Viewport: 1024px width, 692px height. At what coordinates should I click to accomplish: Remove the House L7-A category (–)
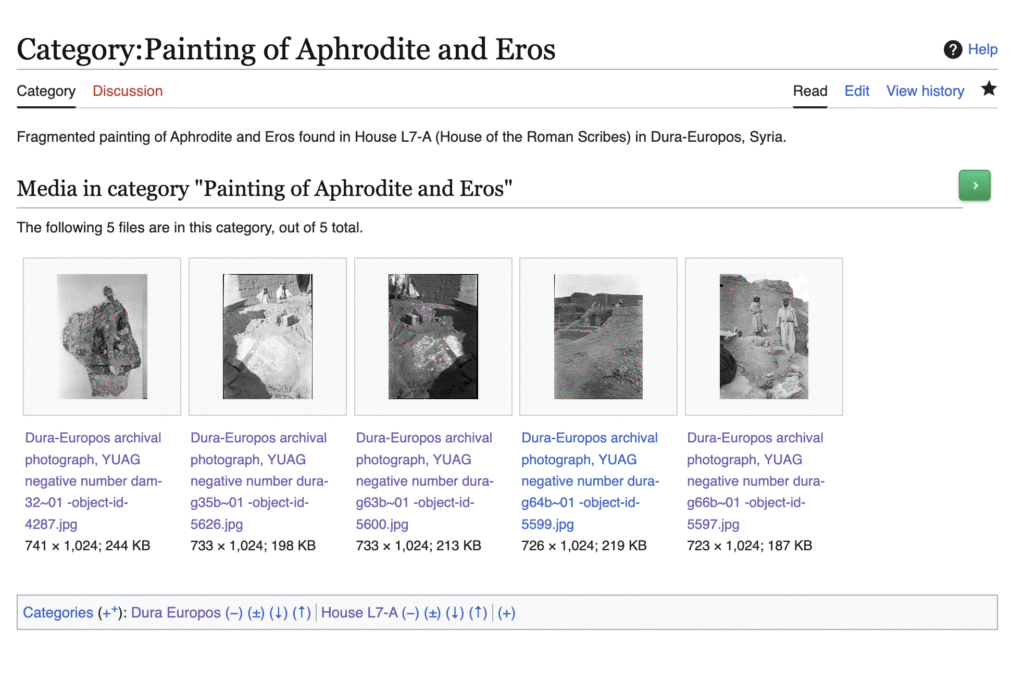(x=410, y=613)
